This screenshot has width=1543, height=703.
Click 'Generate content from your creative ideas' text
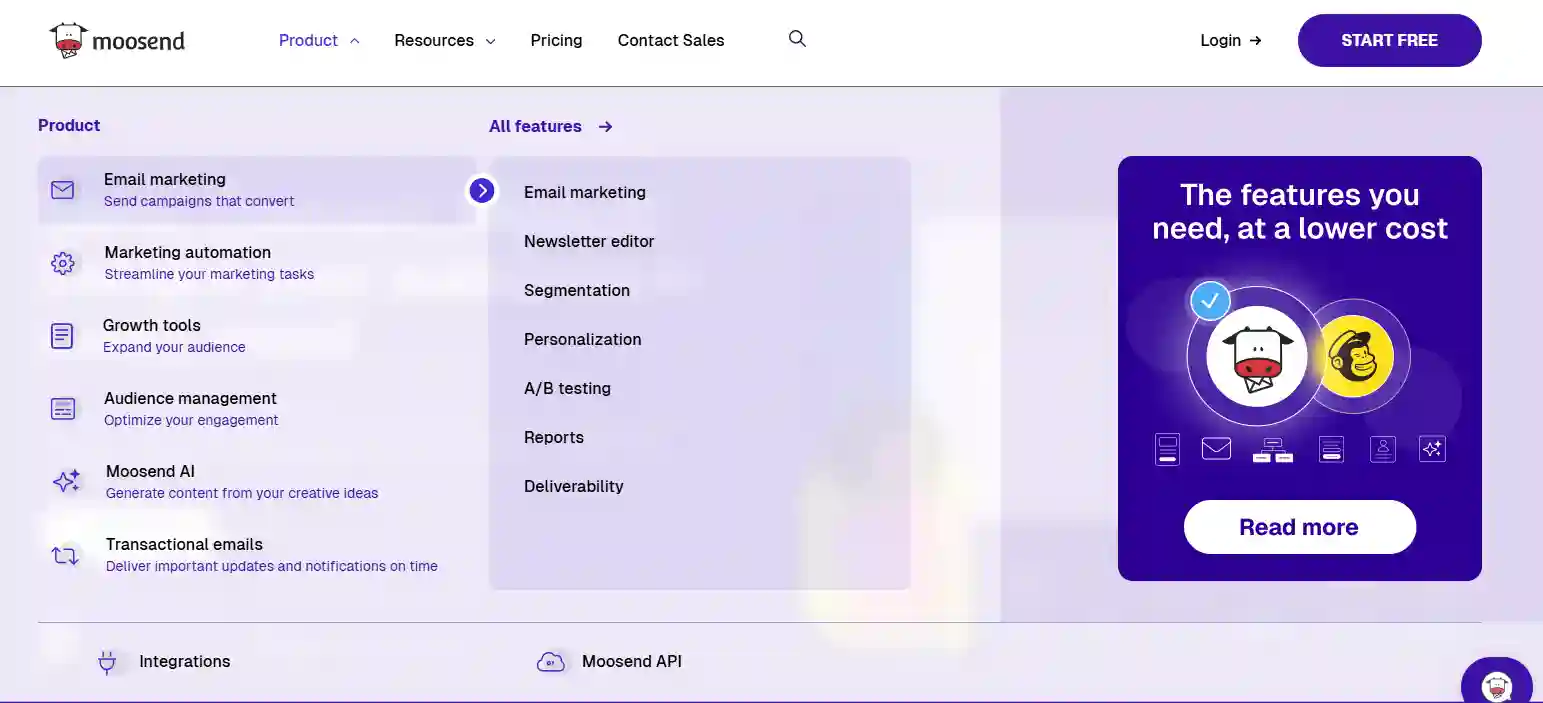pos(242,493)
